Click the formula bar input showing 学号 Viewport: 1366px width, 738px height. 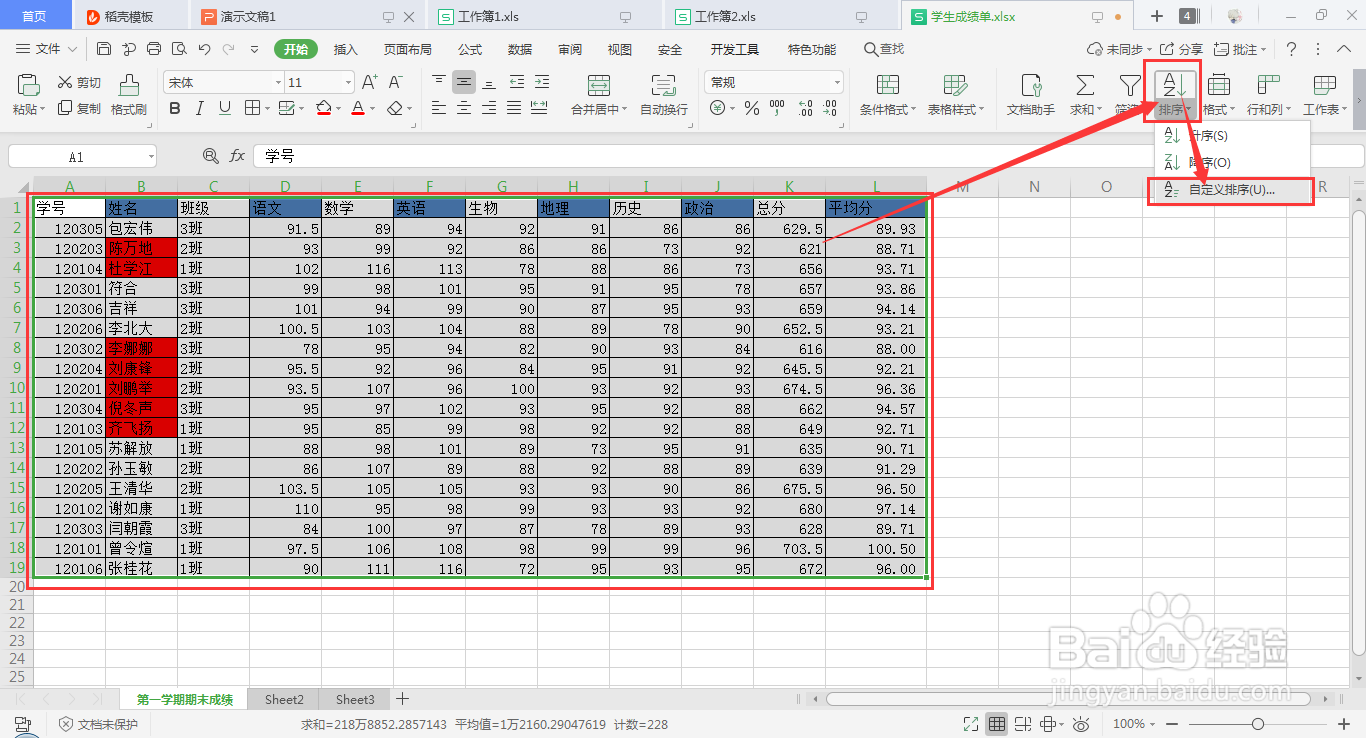(x=808, y=157)
